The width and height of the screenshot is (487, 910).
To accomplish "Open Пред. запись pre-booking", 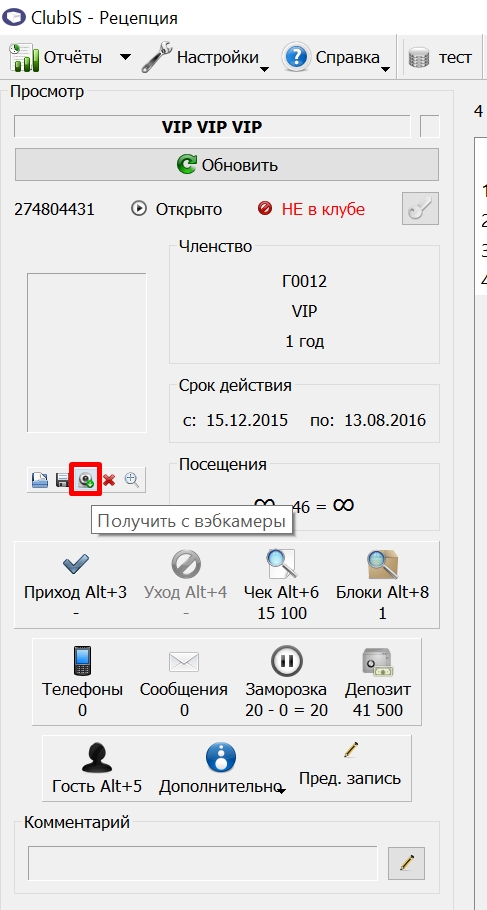I will click(349, 765).
